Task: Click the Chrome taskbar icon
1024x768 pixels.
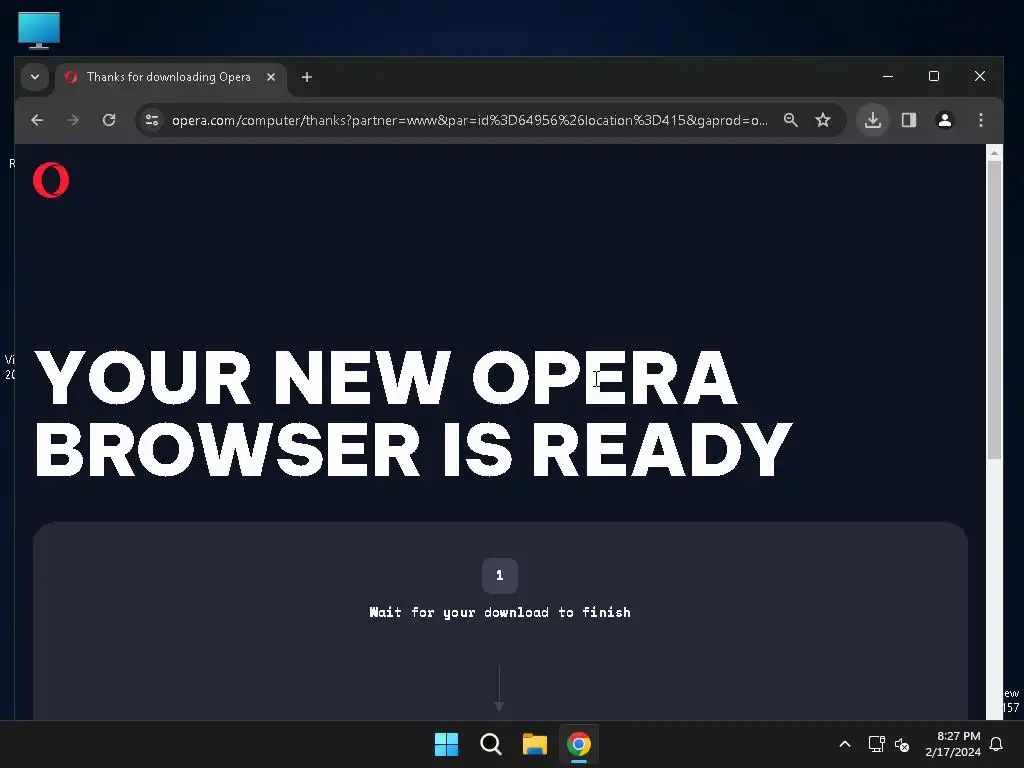Action: click(579, 744)
